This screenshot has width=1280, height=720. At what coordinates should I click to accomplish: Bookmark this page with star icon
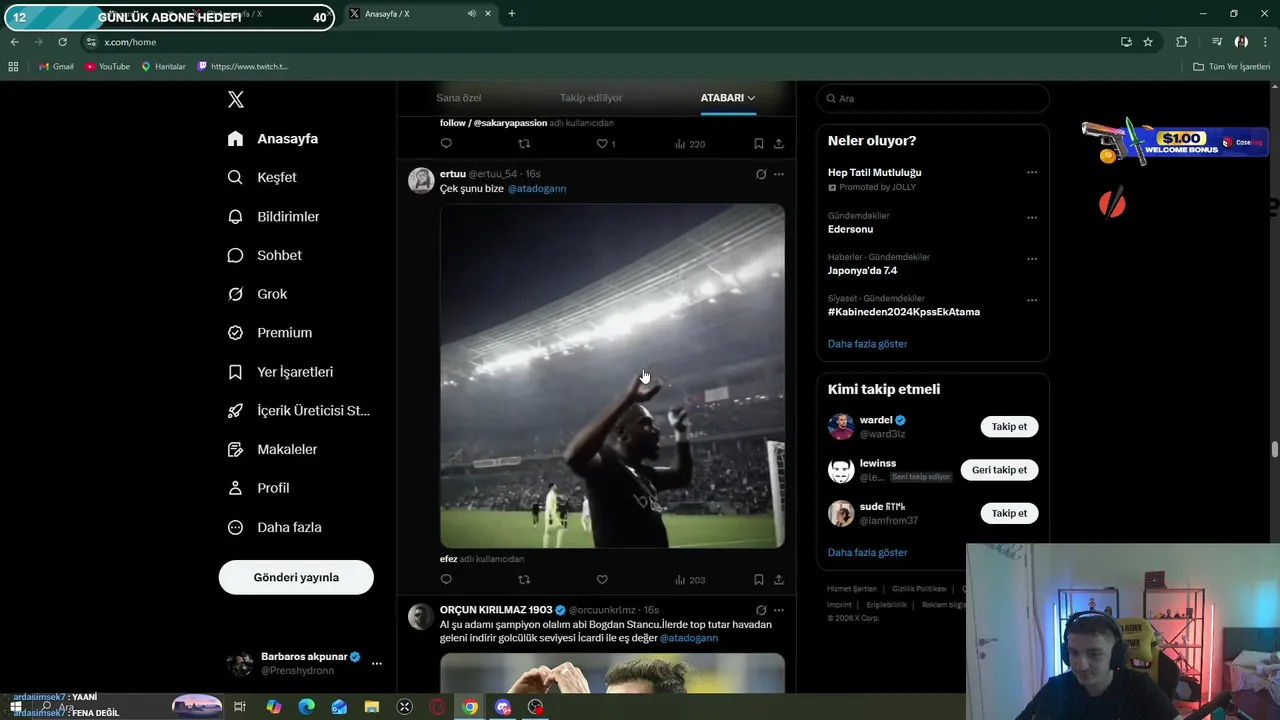pyautogui.click(x=1148, y=42)
